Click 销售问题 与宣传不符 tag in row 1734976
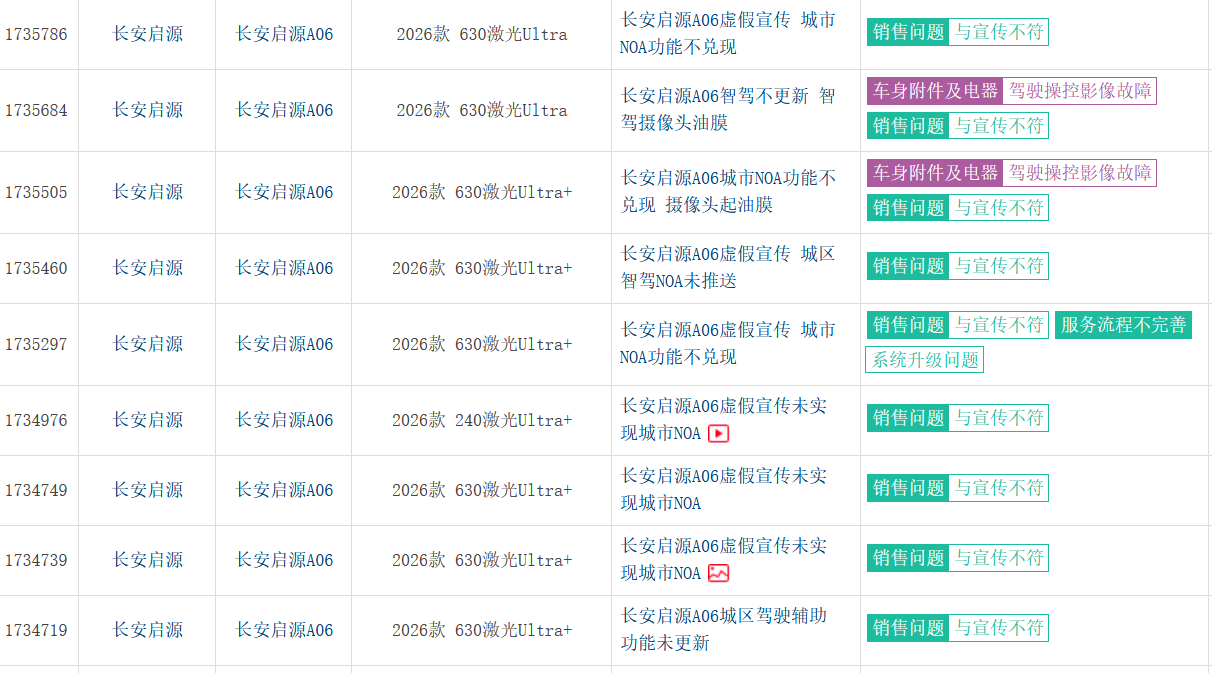1212x673 pixels. 957,418
